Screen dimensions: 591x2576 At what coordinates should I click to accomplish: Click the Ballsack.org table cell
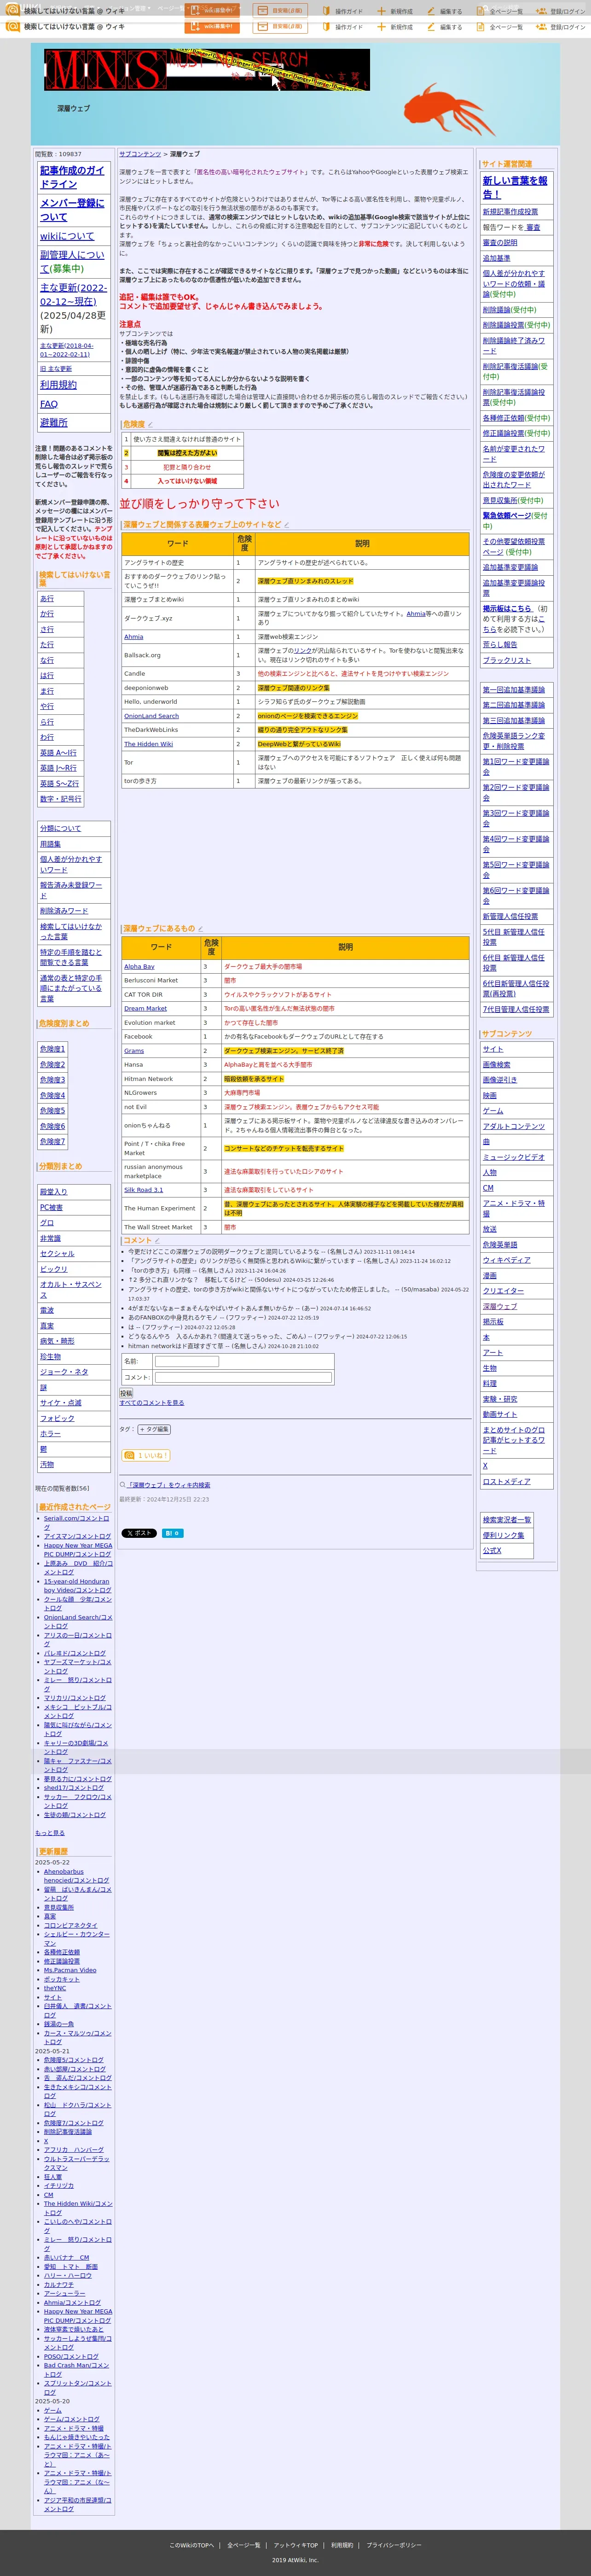tap(177, 655)
